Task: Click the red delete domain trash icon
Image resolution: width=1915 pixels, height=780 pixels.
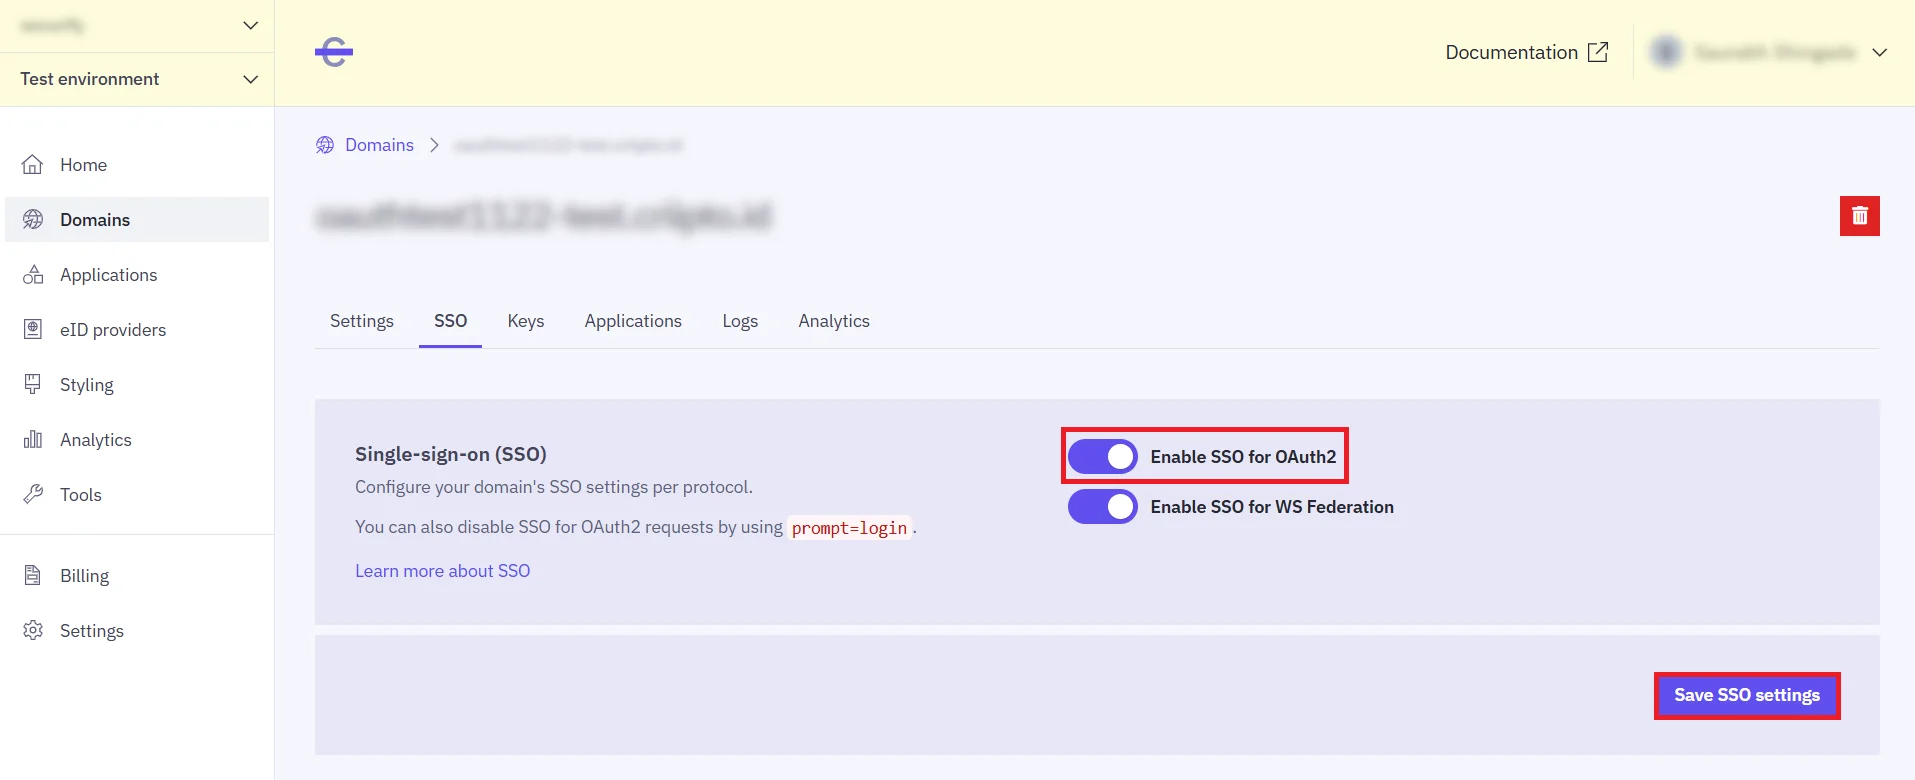Action: [x=1859, y=216]
